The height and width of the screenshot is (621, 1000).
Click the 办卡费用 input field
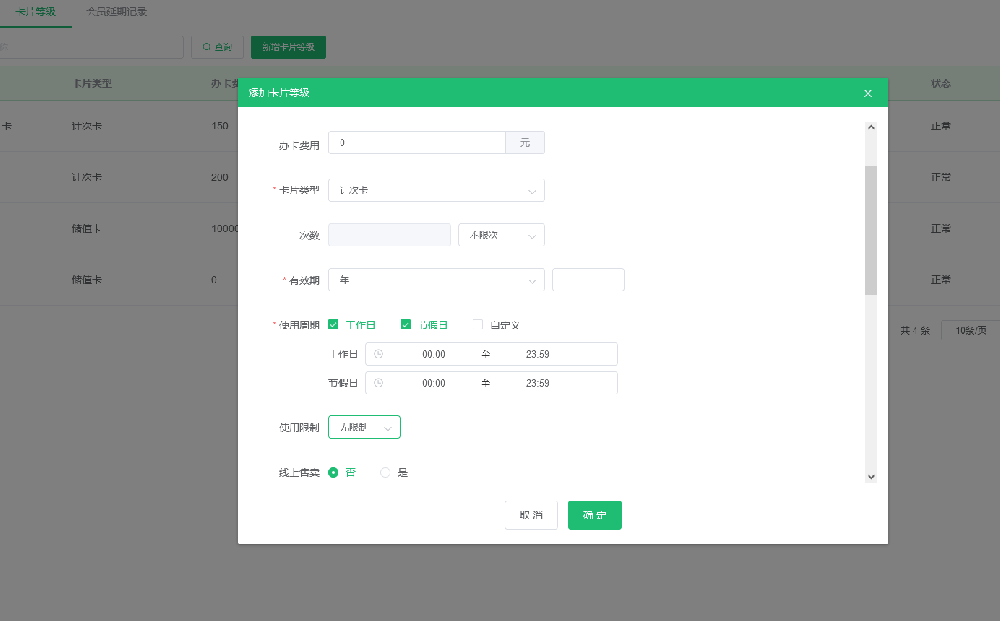click(x=417, y=143)
